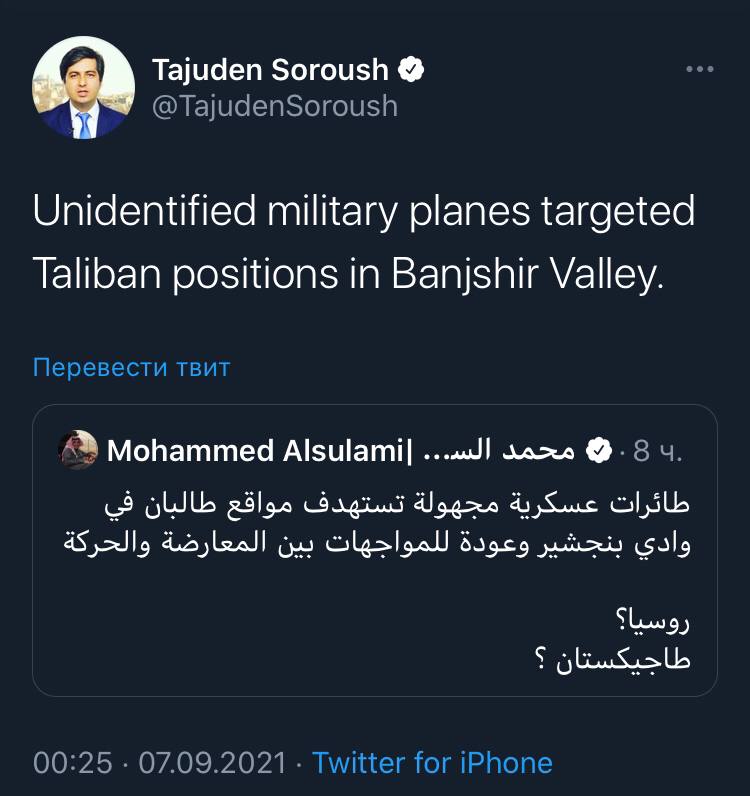Screen dimensions: 750x796
Task: Click "Перевести твит" to translate the tweet
Action: point(131,367)
